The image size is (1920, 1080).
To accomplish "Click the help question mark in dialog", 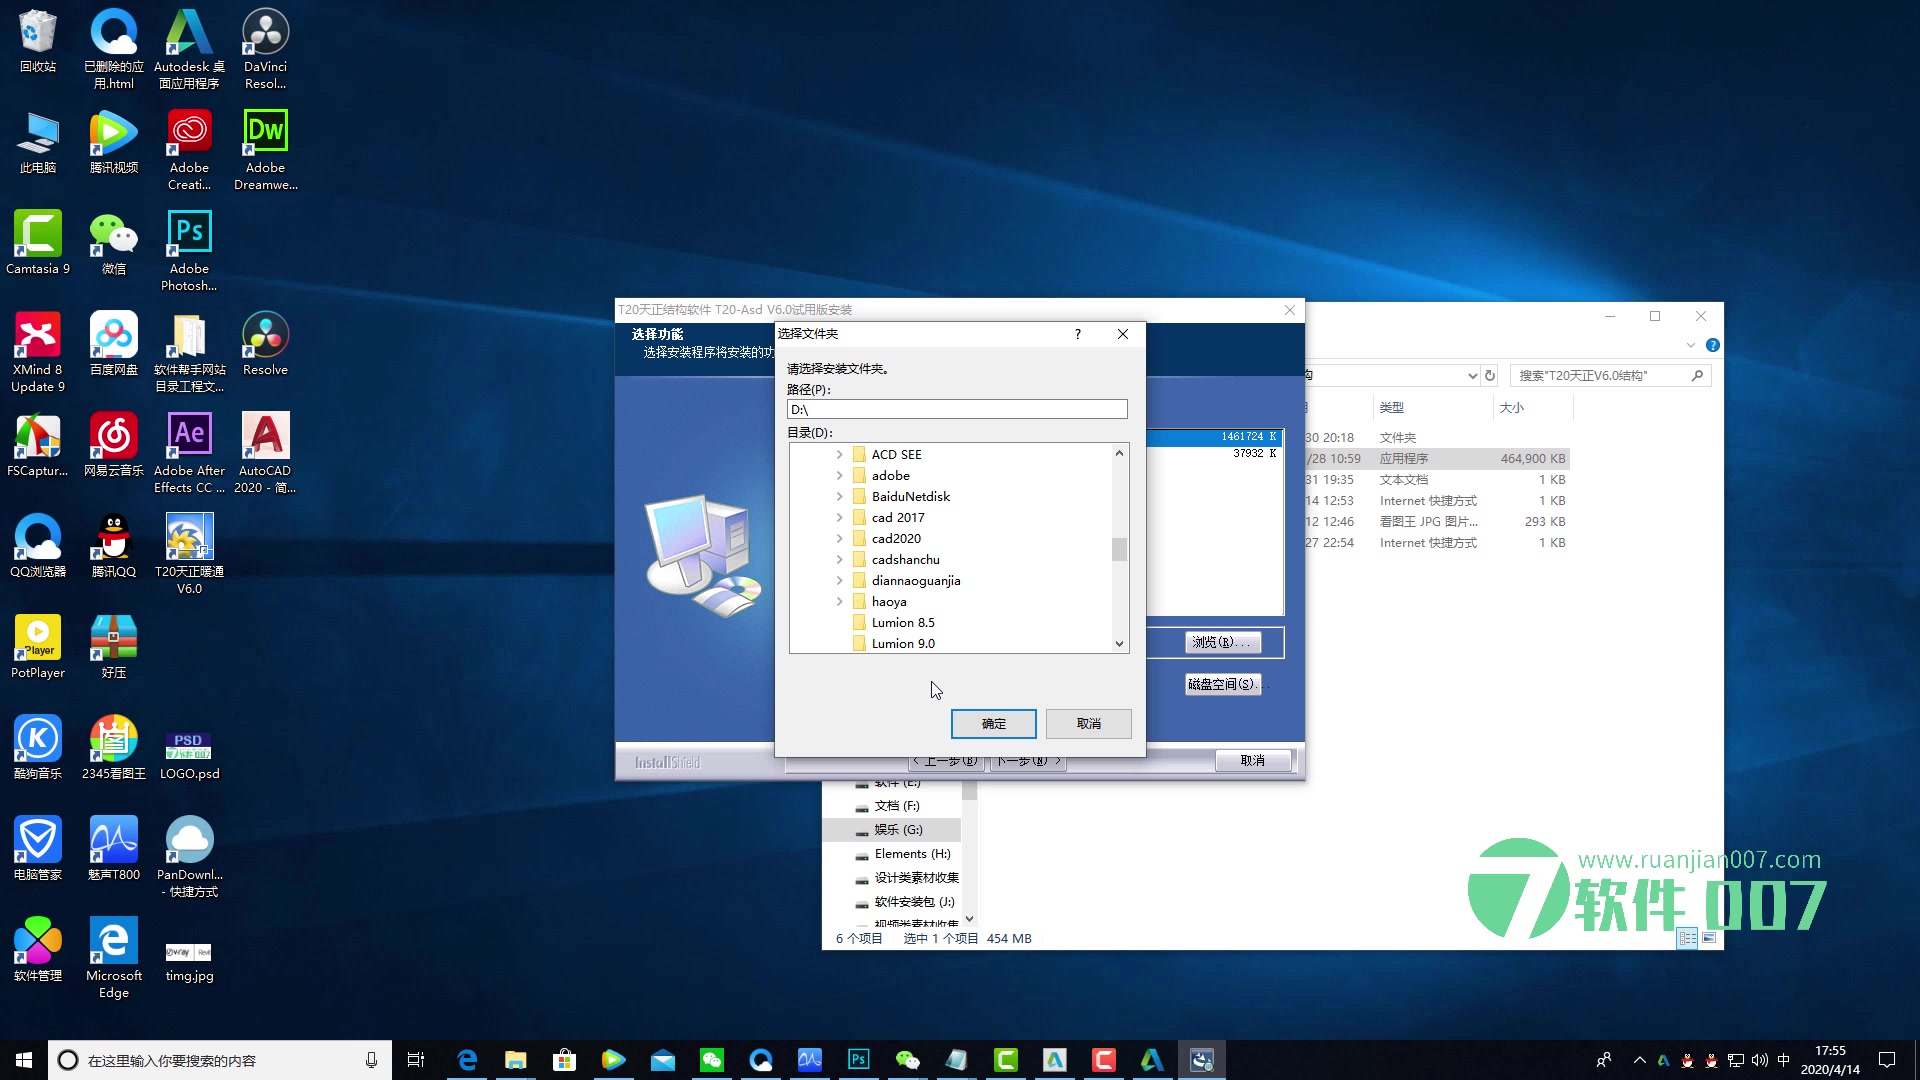I will coord(1077,334).
